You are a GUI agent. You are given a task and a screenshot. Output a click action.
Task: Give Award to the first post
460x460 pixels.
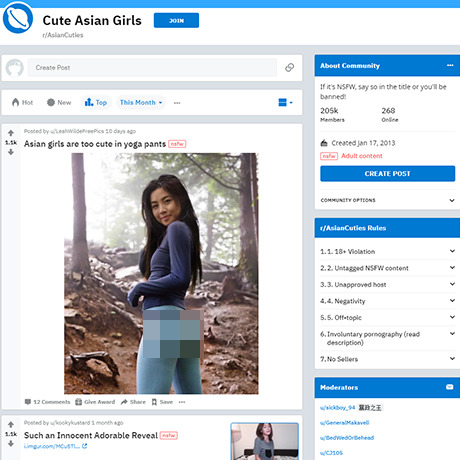coord(95,402)
